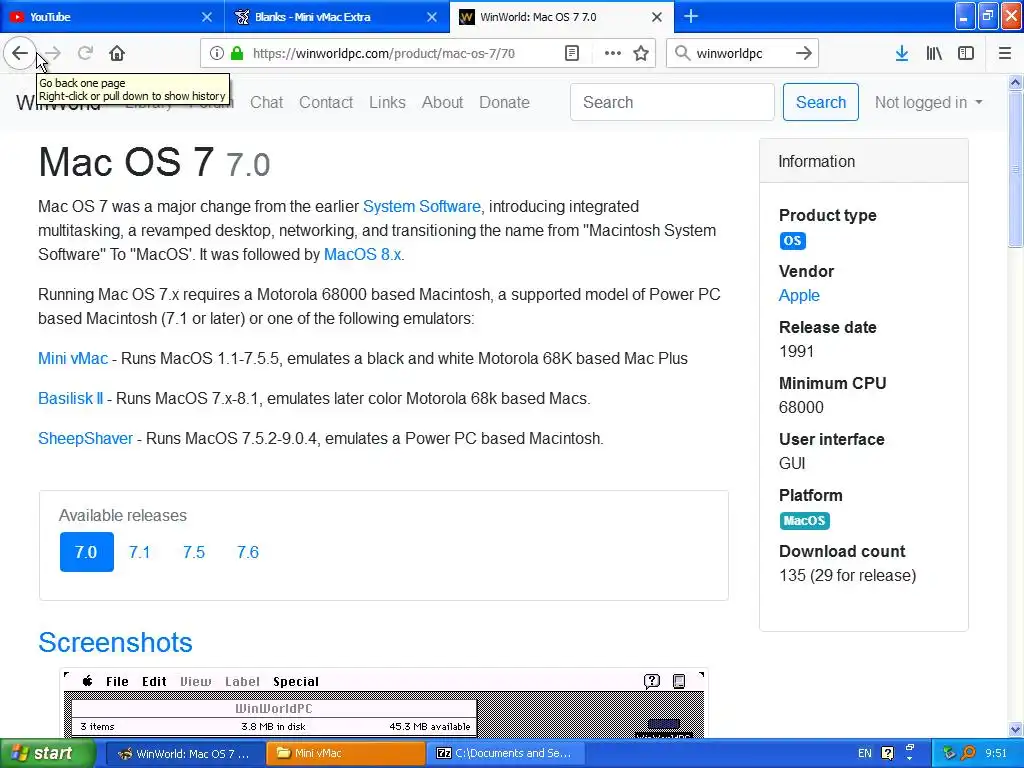Open the page actions three-dot menu
Image resolution: width=1024 pixels, height=768 pixels.
(613, 54)
